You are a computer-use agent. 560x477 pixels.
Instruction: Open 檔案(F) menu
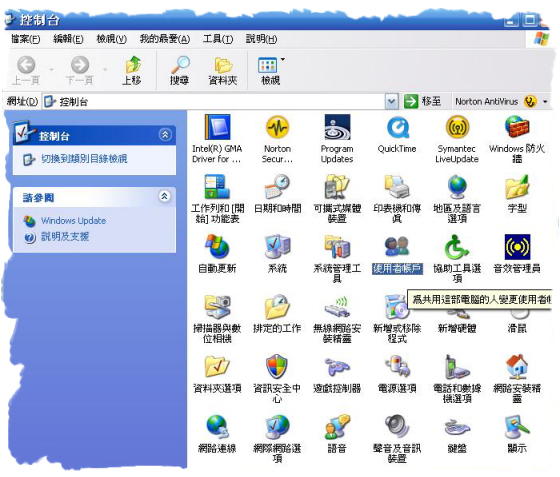click(x=26, y=39)
